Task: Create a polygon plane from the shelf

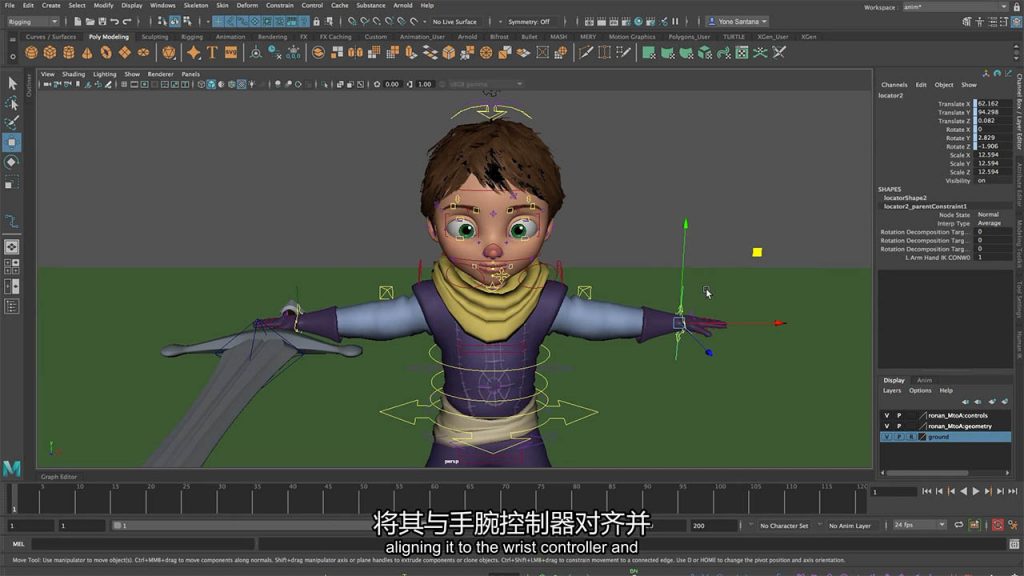Action: [124, 53]
